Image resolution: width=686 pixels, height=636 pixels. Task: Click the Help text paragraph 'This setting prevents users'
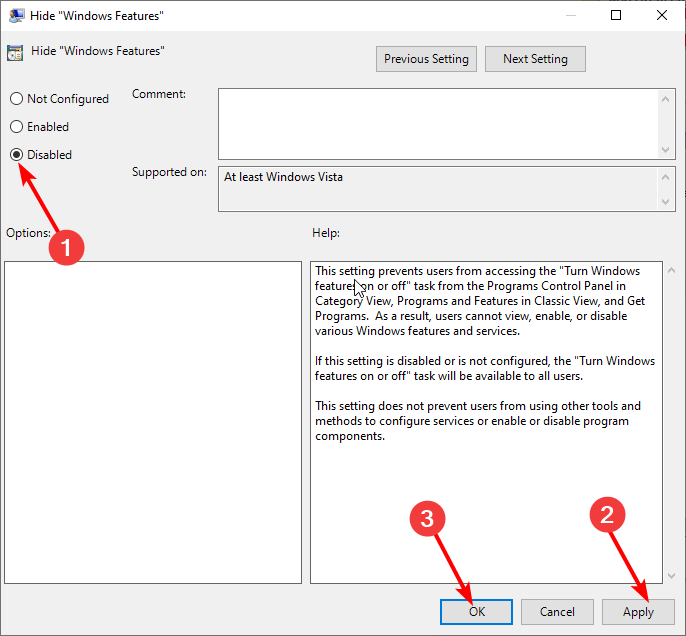click(x=480, y=301)
